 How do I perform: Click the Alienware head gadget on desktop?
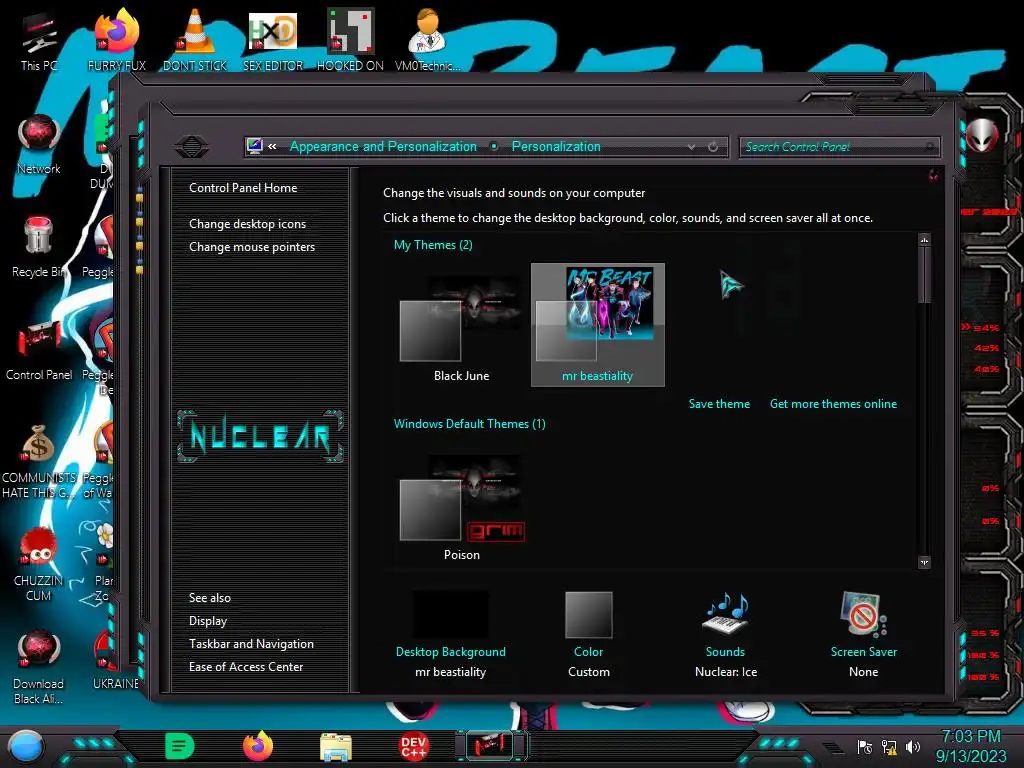pyautogui.click(x=982, y=136)
